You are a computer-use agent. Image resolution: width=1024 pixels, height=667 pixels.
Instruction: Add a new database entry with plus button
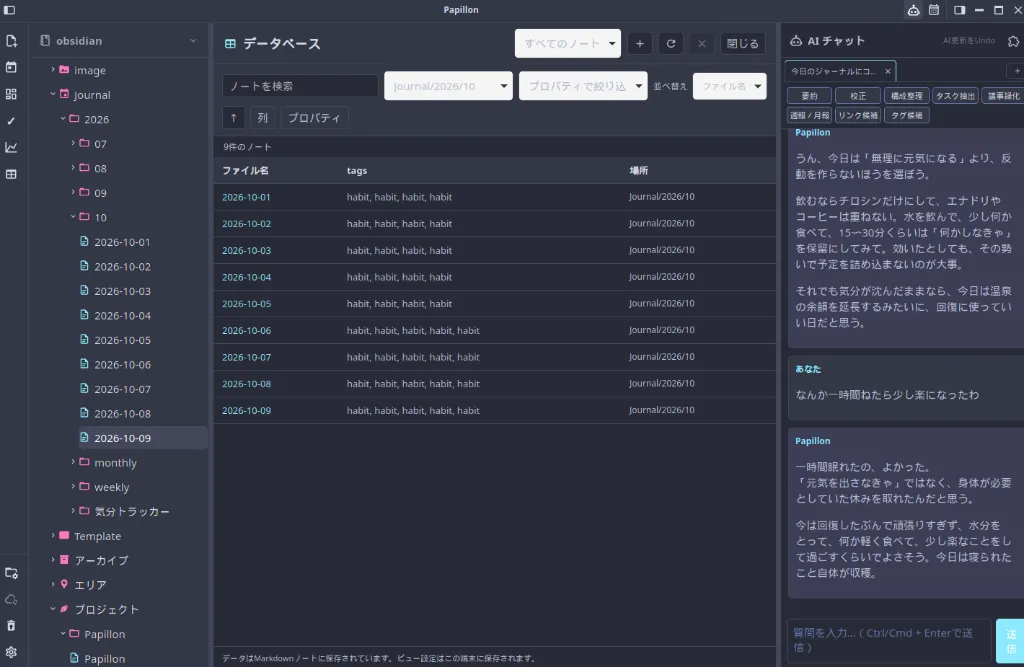point(640,44)
